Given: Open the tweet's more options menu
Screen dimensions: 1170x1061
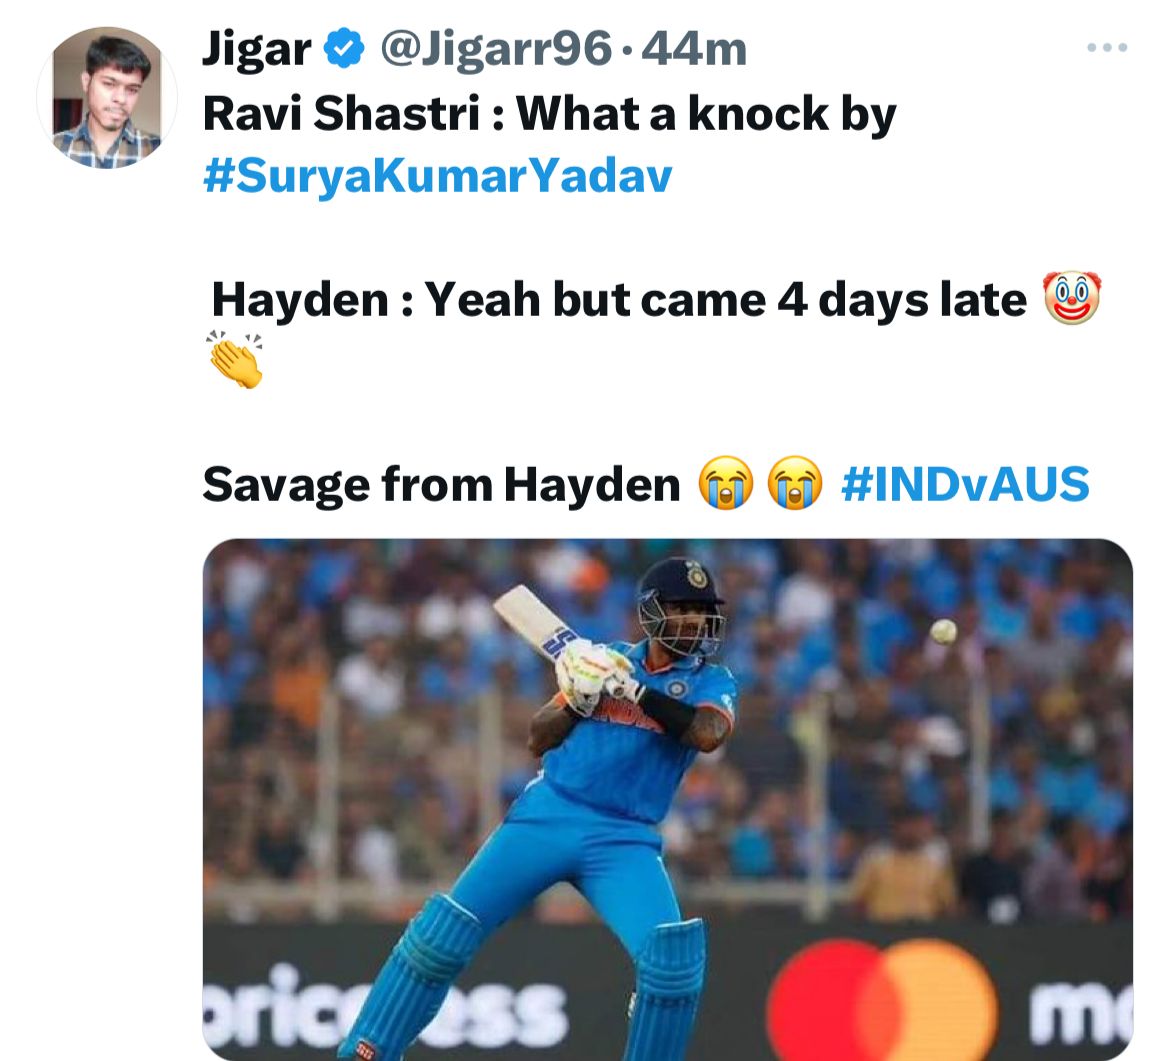Looking at the screenshot, I should [x=1107, y=48].
